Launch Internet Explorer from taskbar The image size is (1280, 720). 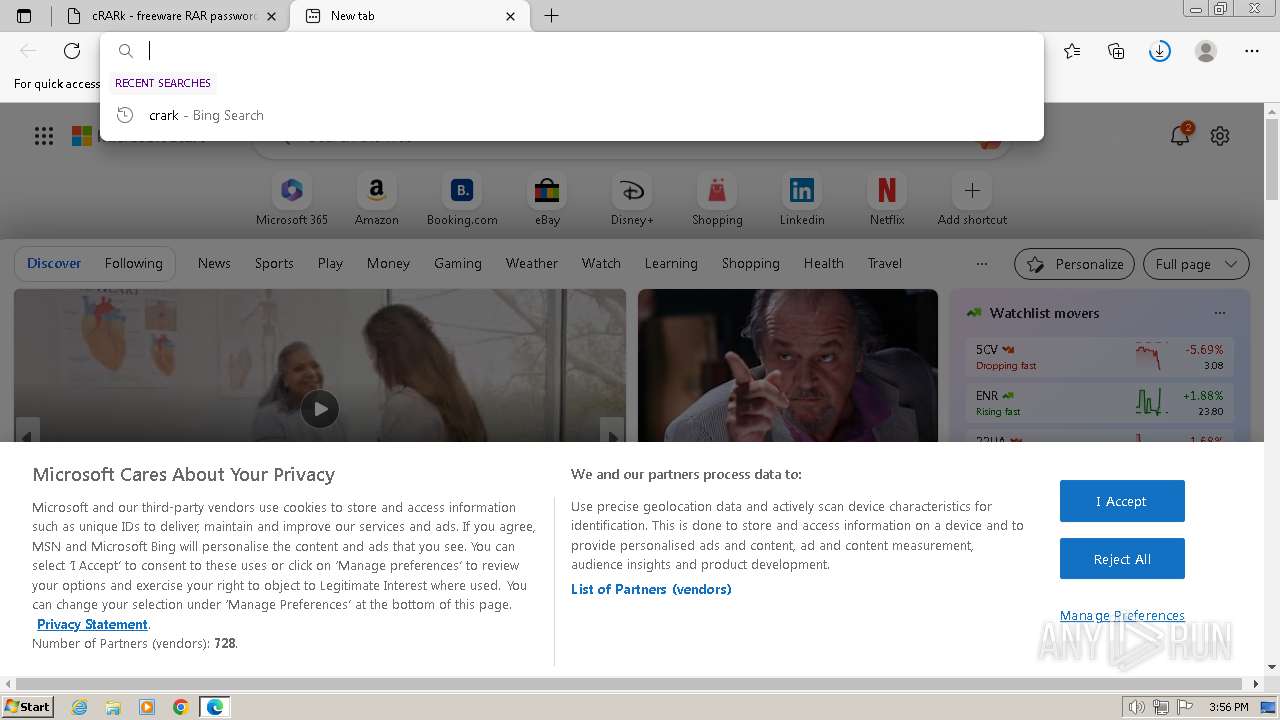80,707
